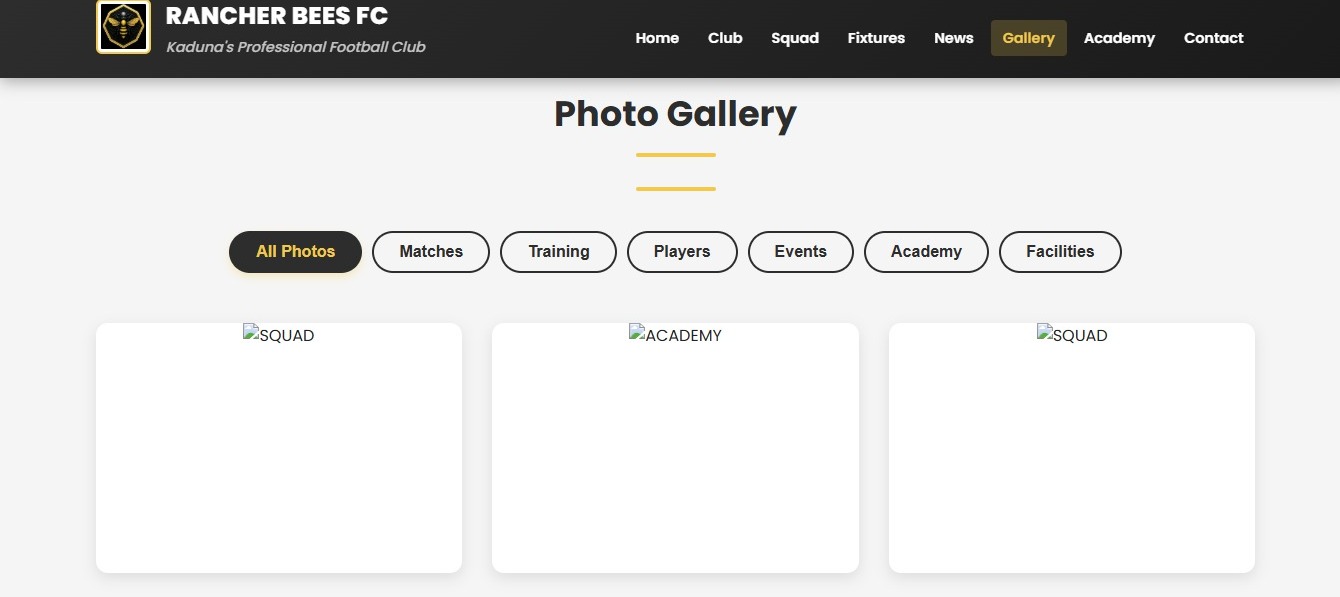Open the rightmost SQUAD gallery thumbnail
This screenshot has height=597, width=1340.
pos(1072,335)
